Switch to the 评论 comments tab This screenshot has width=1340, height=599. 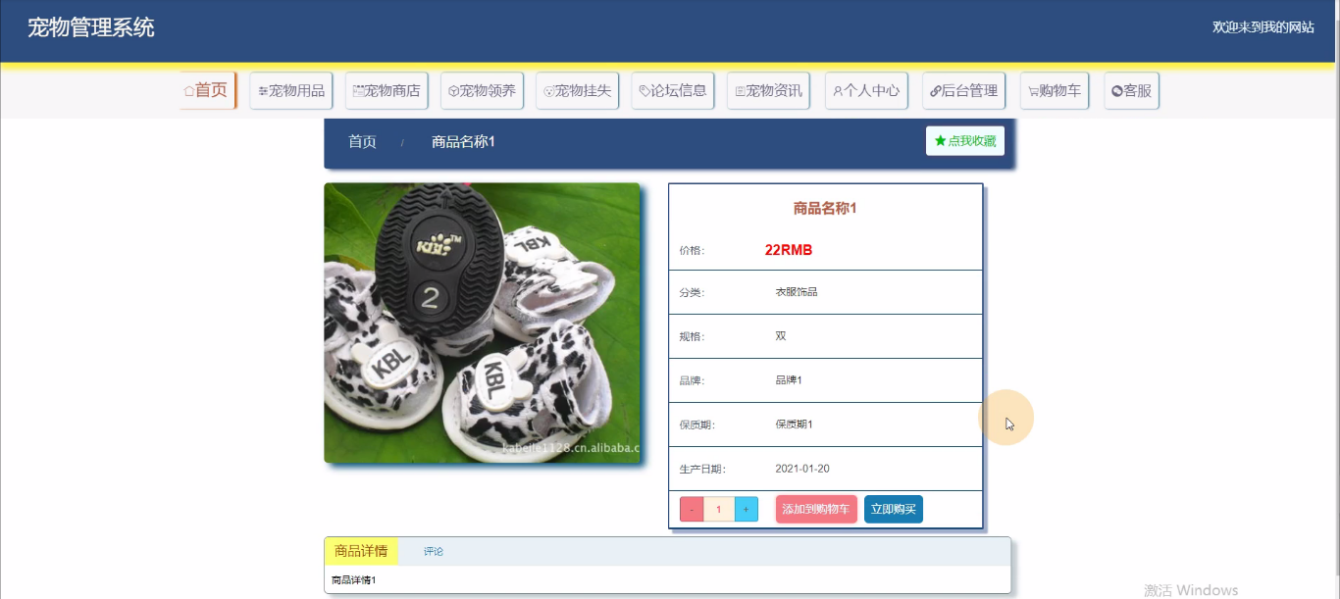[x=433, y=551]
